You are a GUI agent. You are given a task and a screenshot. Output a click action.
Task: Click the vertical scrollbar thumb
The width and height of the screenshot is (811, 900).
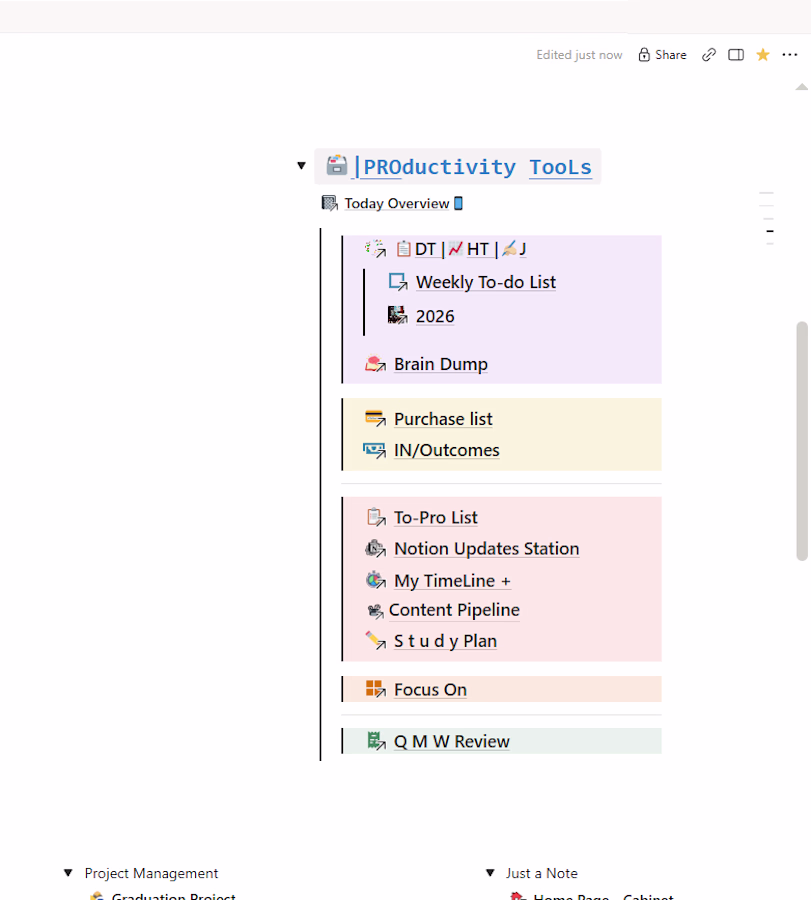click(802, 441)
